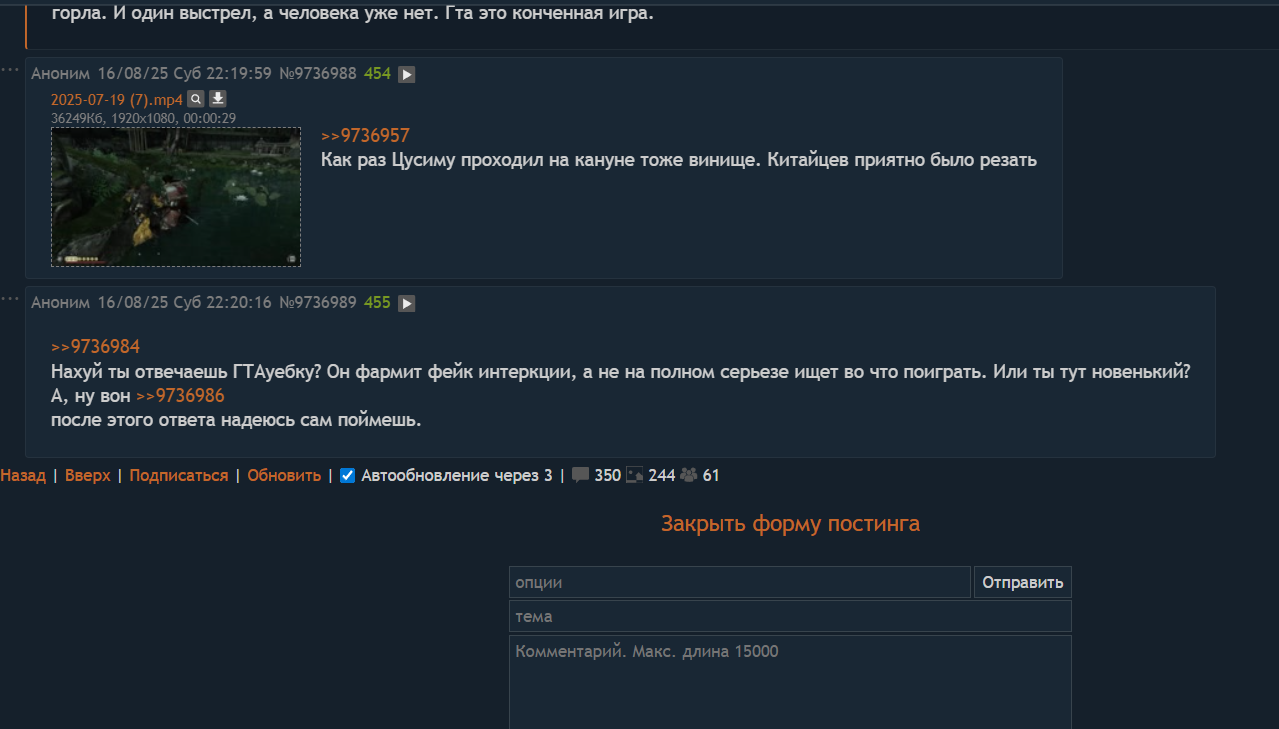This screenshot has width=1279, height=729.
Task: Toggle the Автообновление checkbox
Action: click(x=348, y=476)
